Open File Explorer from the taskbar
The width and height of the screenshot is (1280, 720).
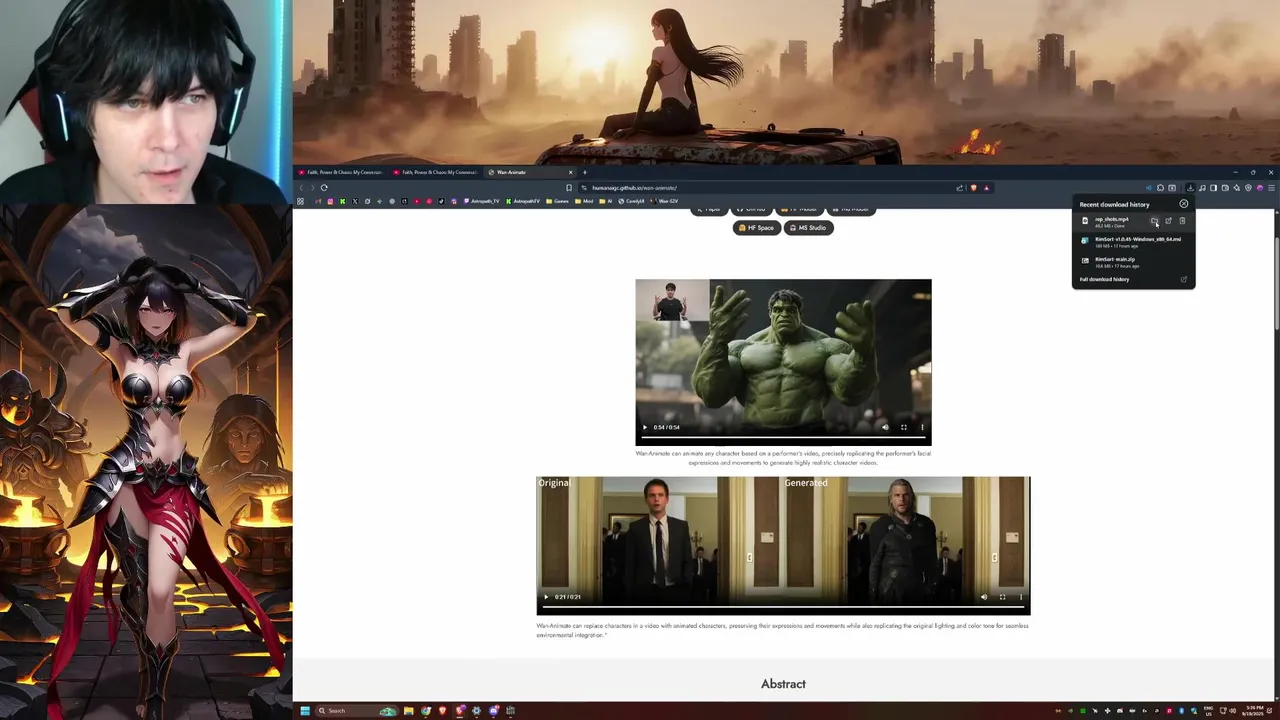(408, 711)
